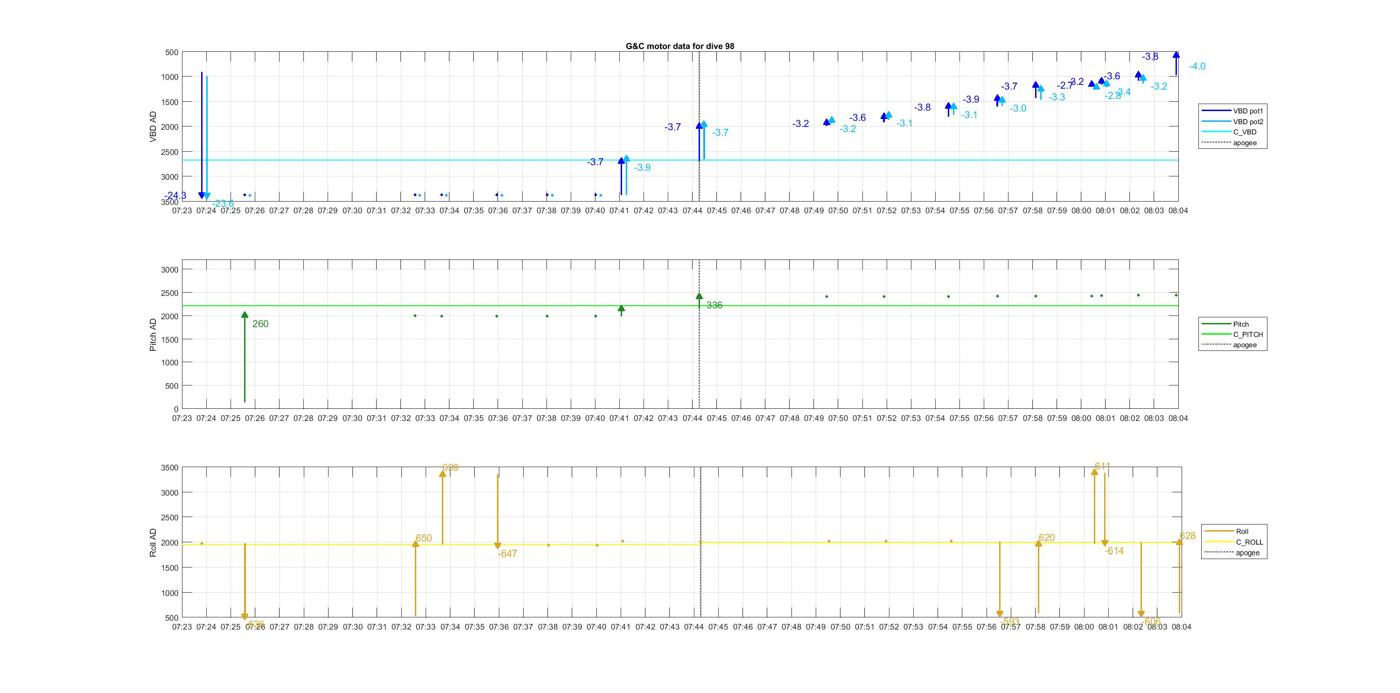Viewport: 1400px width, 693px height.
Task: Click 'apogee' in the Roll plot legend
Action: (x=1247, y=552)
